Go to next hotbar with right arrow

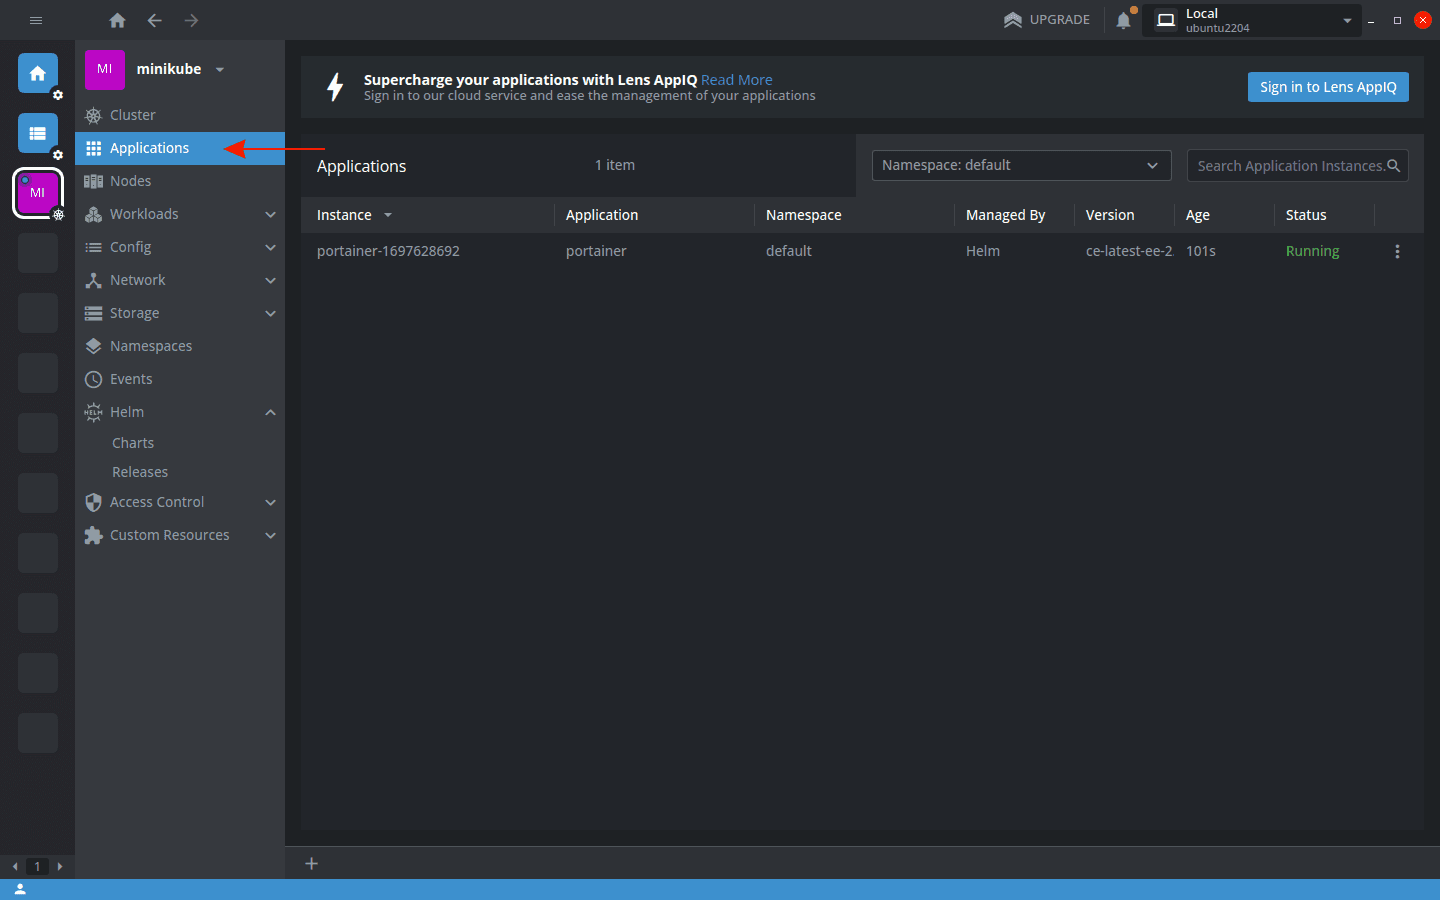tap(60, 866)
